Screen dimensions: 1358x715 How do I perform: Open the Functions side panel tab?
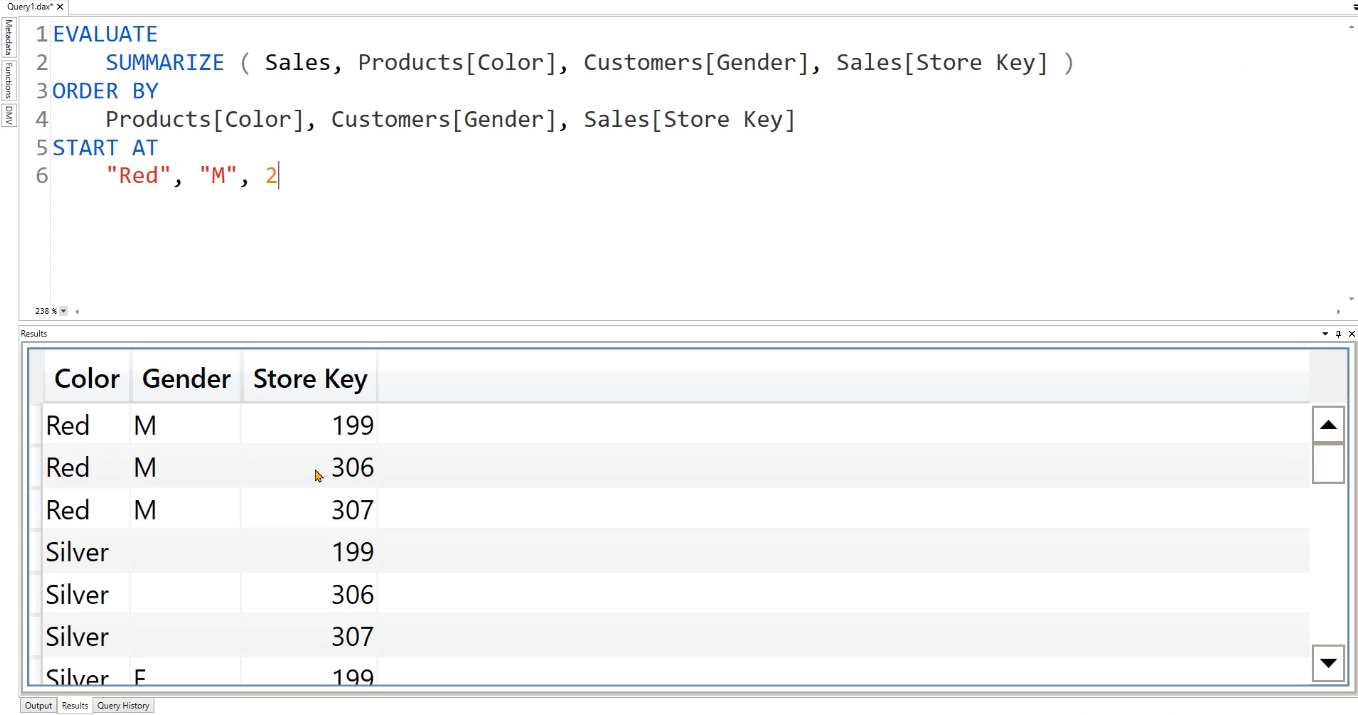click(8, 79)
